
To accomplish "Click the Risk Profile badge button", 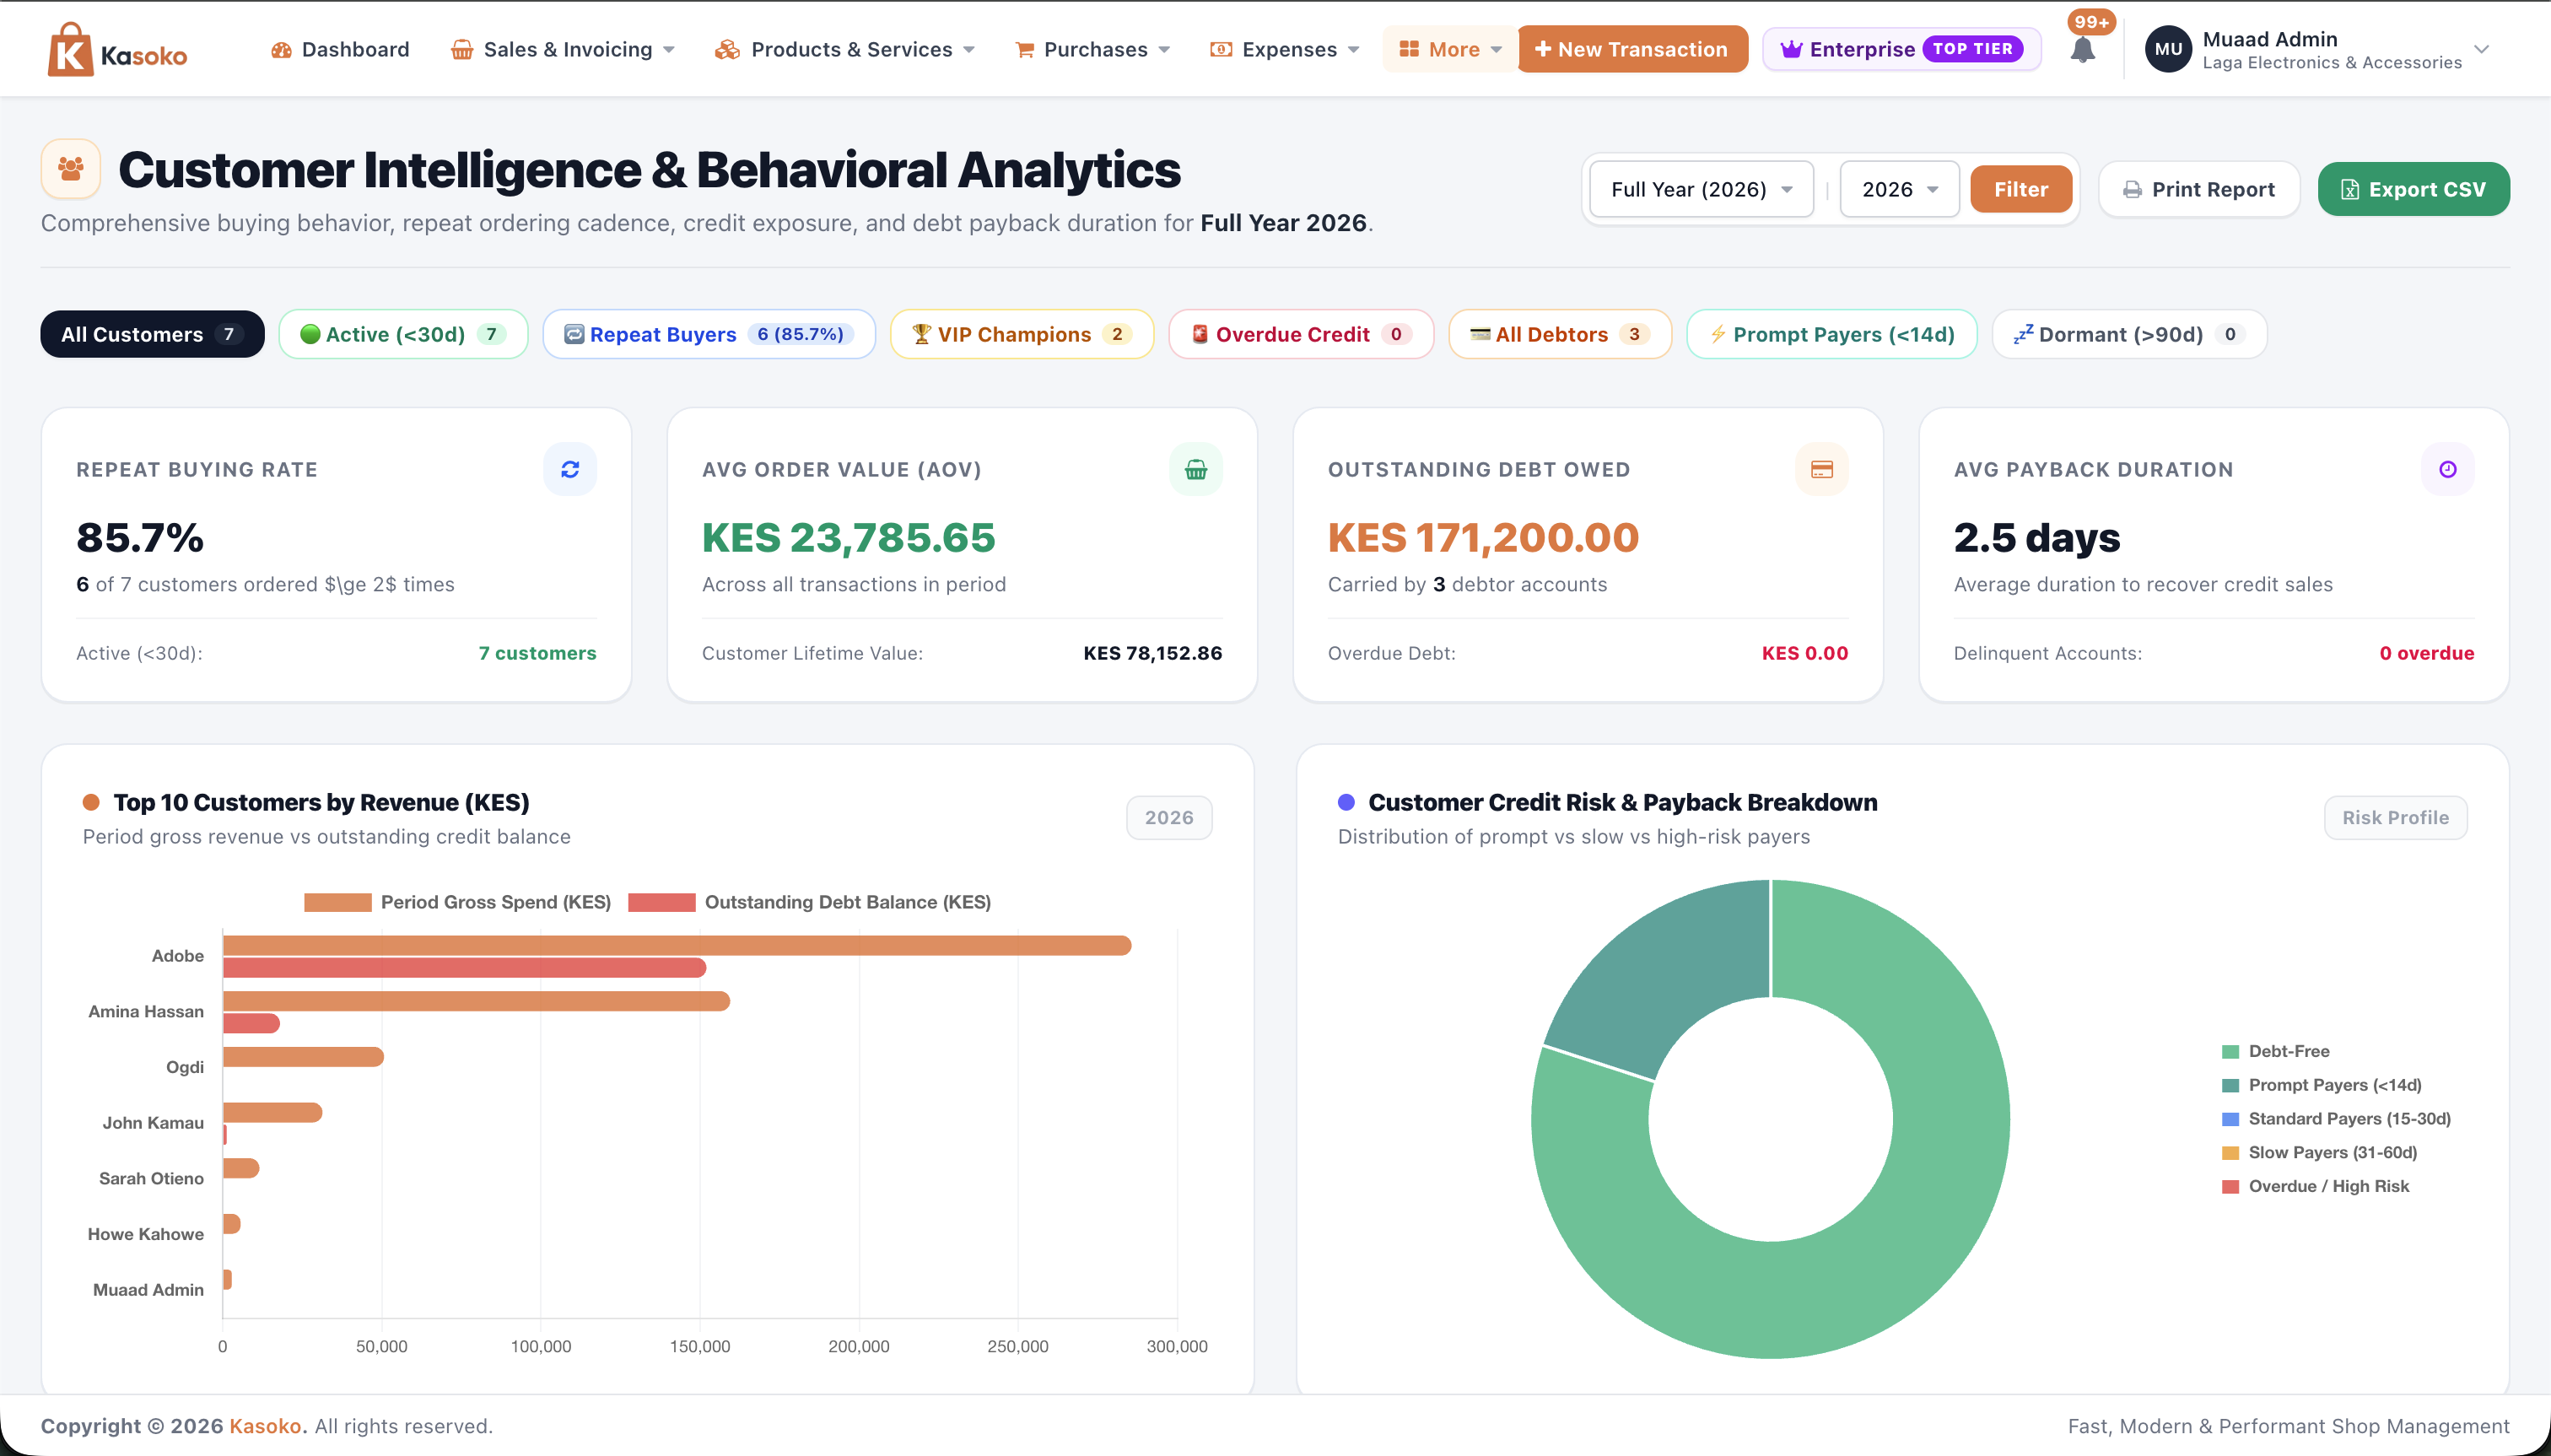I will [x=2395, y=818].
